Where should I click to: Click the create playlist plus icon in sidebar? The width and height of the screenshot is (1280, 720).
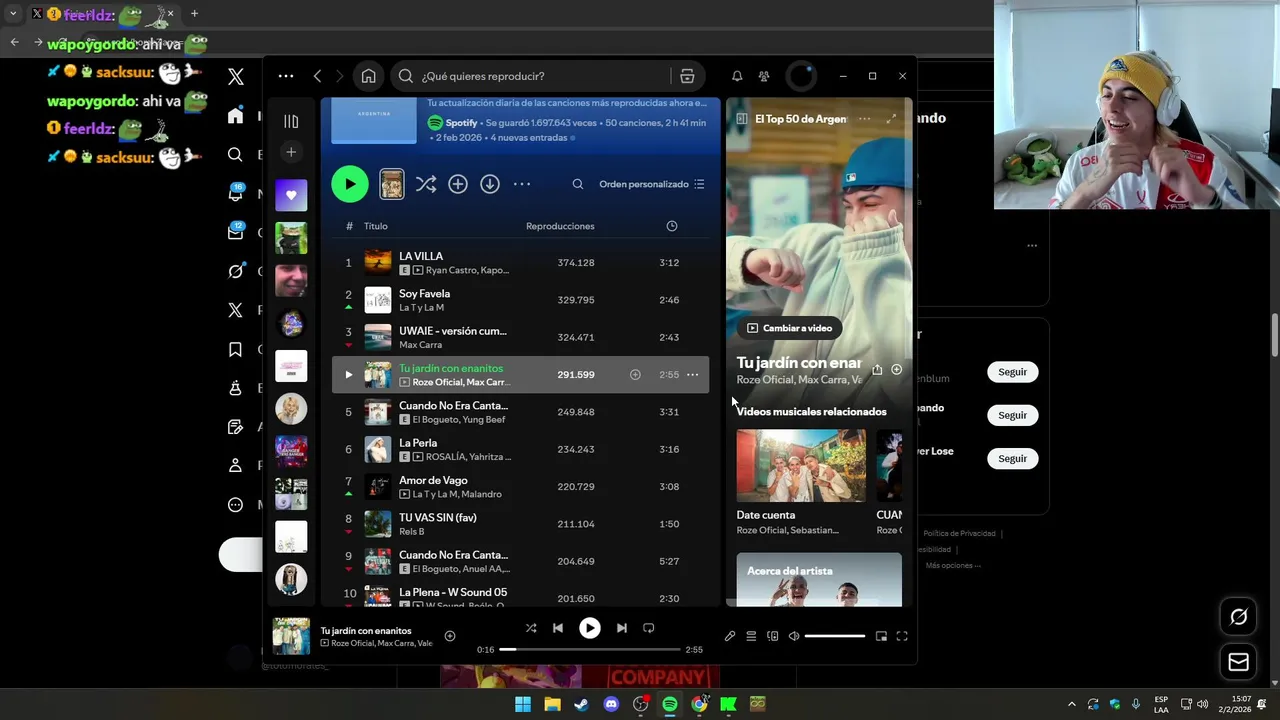point(291,152)
